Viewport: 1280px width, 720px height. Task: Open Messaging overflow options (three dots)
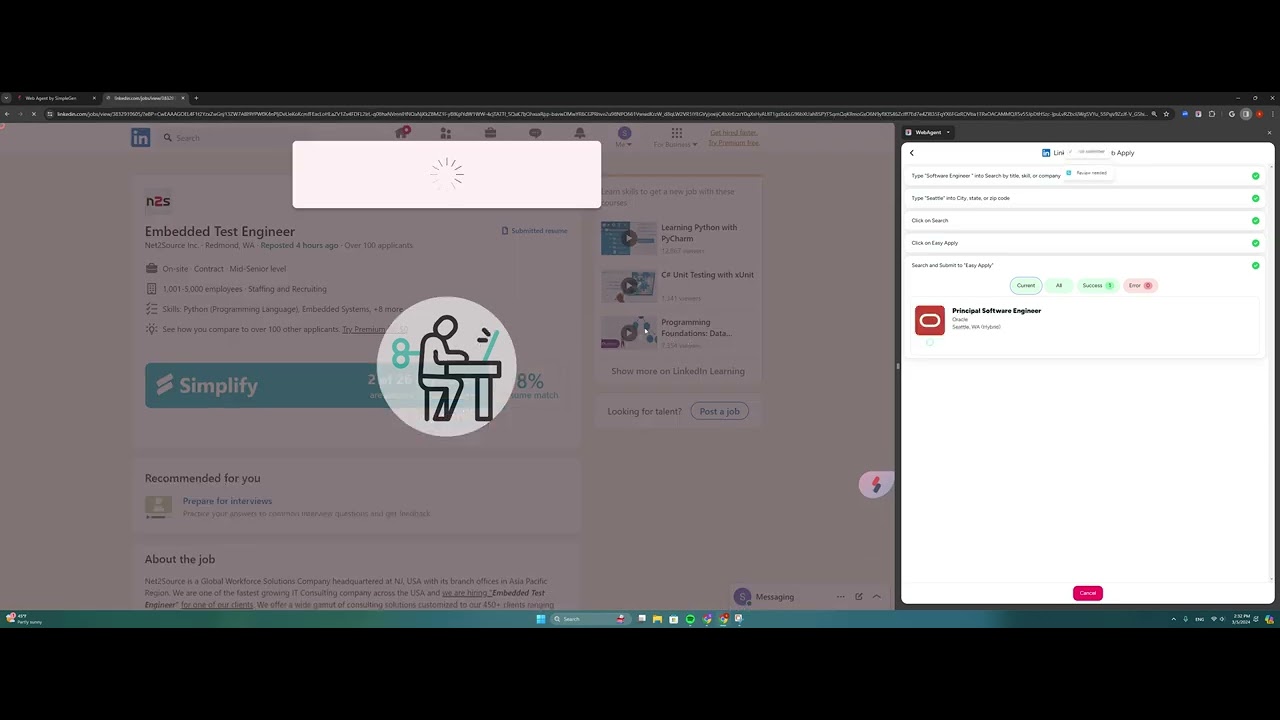point(841,597)
